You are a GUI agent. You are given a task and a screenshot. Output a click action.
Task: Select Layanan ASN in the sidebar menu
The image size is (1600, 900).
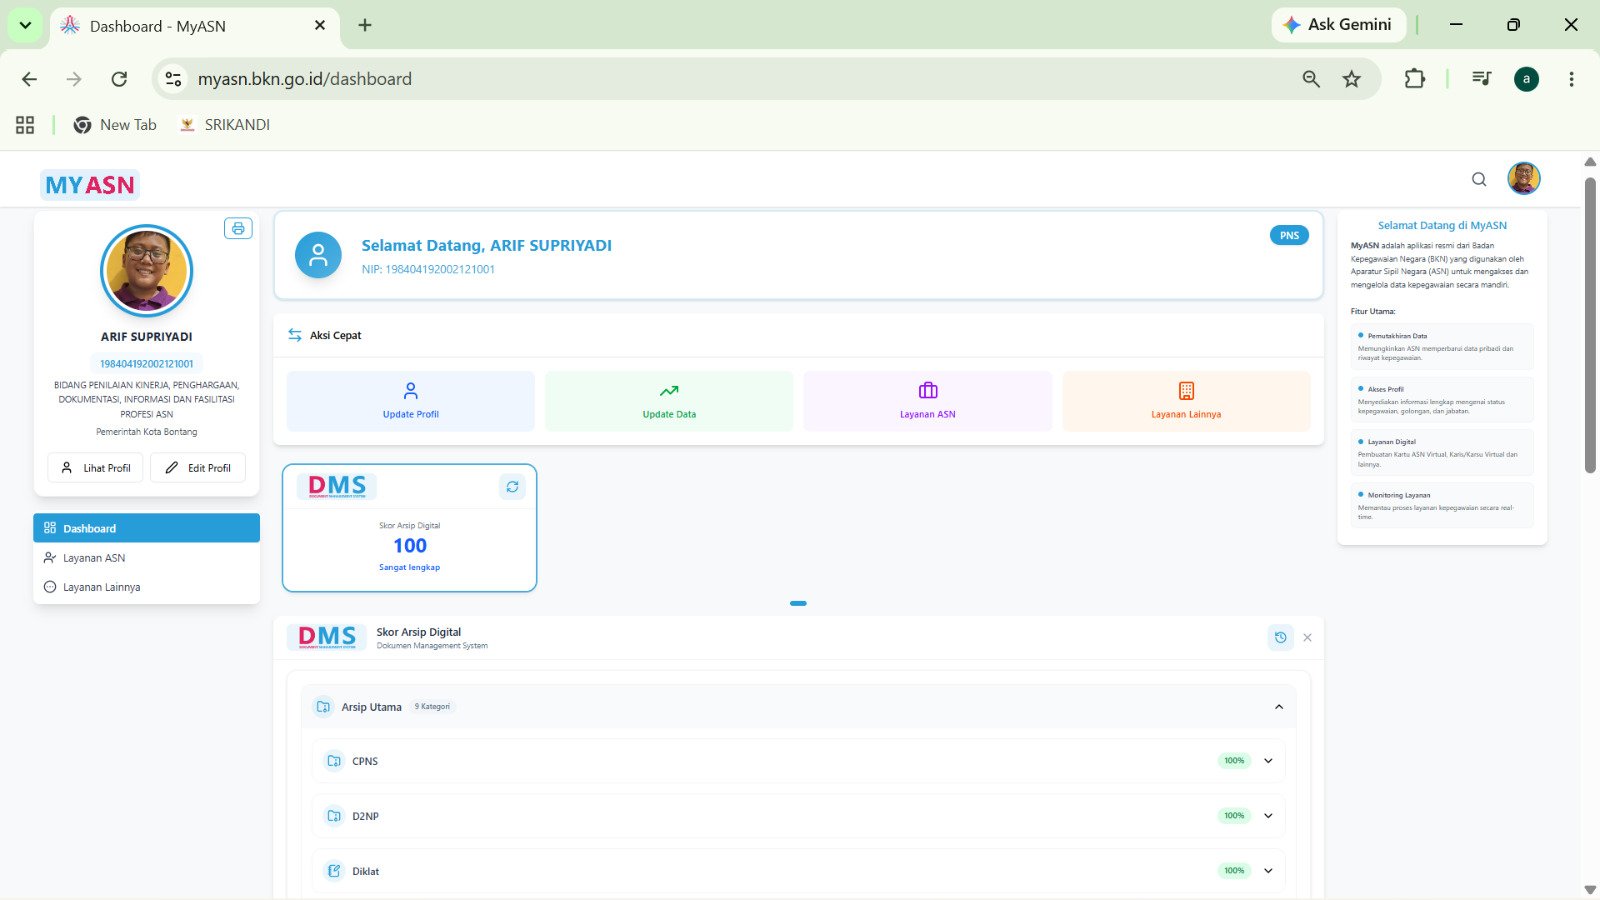(x=146, y=558)
